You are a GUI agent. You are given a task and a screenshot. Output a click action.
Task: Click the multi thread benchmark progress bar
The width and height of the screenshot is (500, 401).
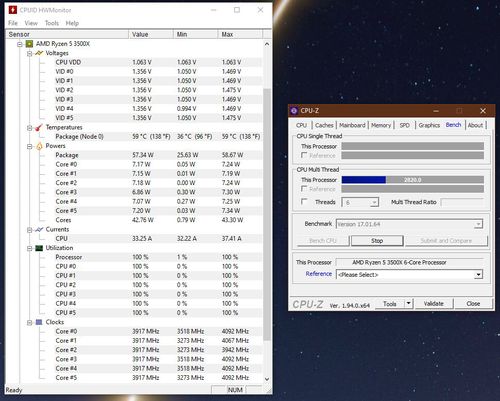pyautogui.click(x=413, y=180)
